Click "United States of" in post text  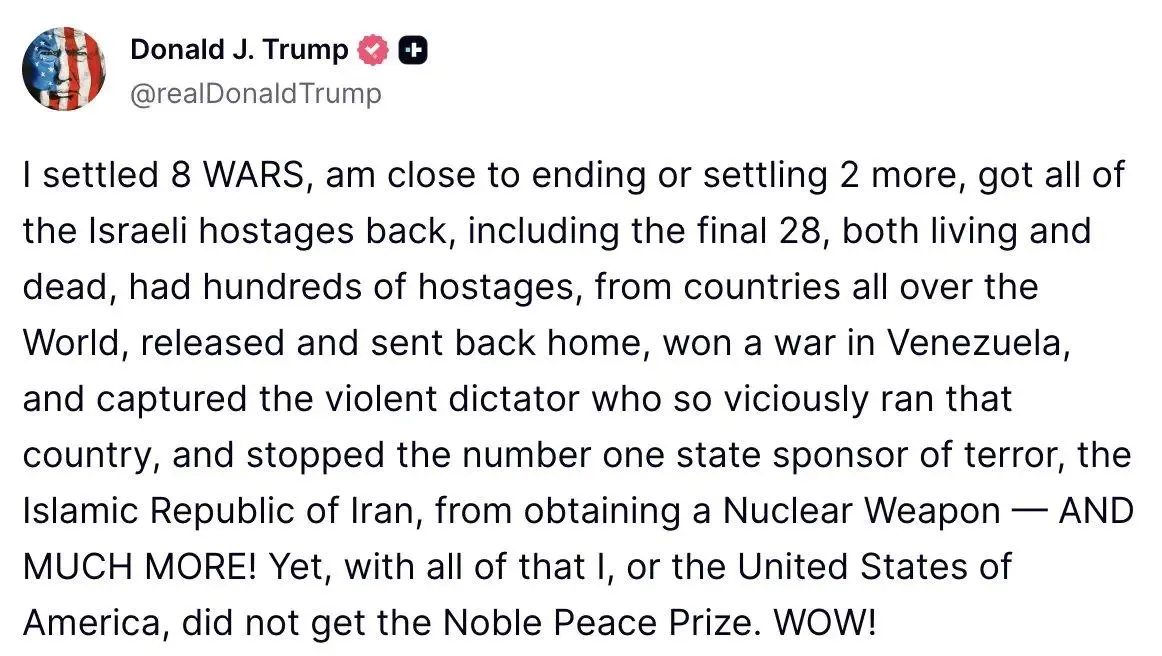click(874, 567)
